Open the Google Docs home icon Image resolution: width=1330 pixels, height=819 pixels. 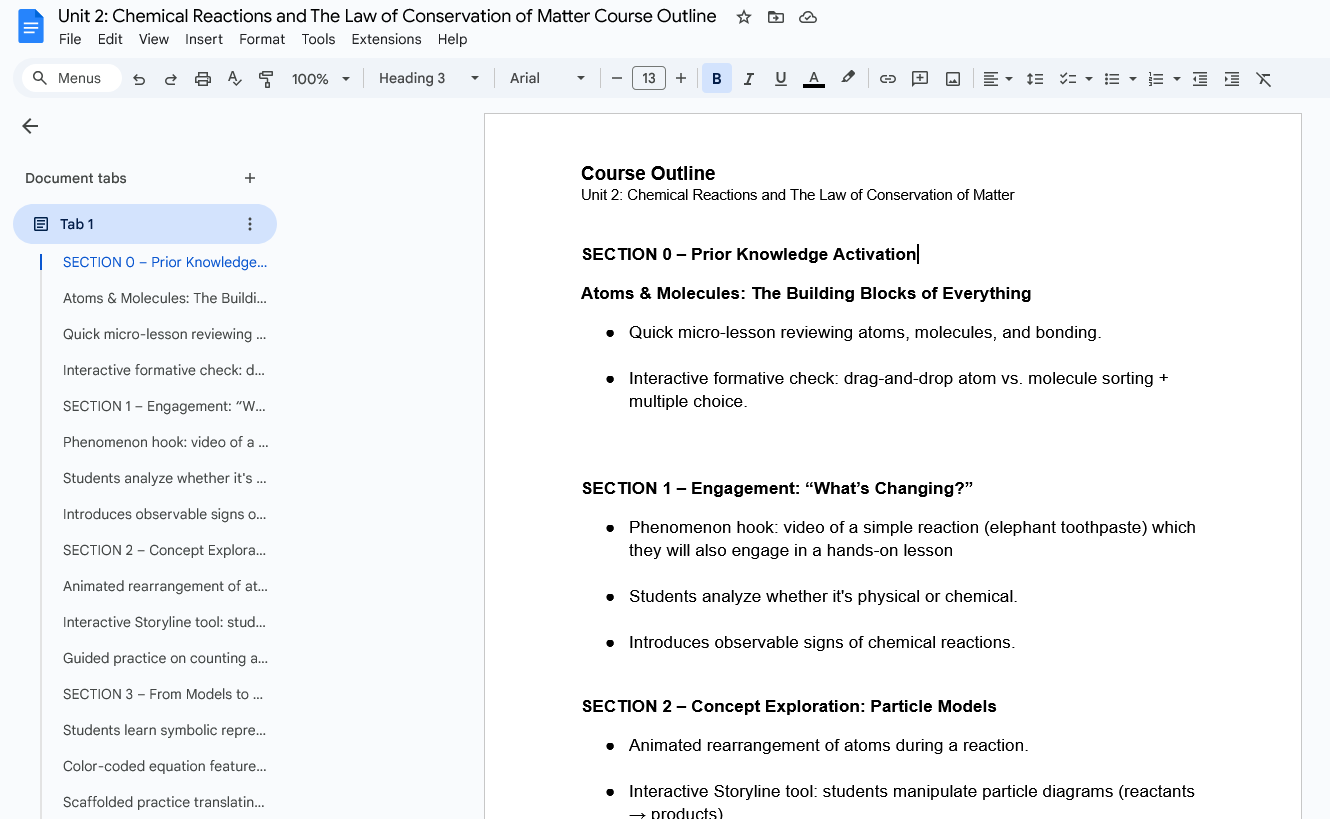pyautogui.click(x=31, y=26)
